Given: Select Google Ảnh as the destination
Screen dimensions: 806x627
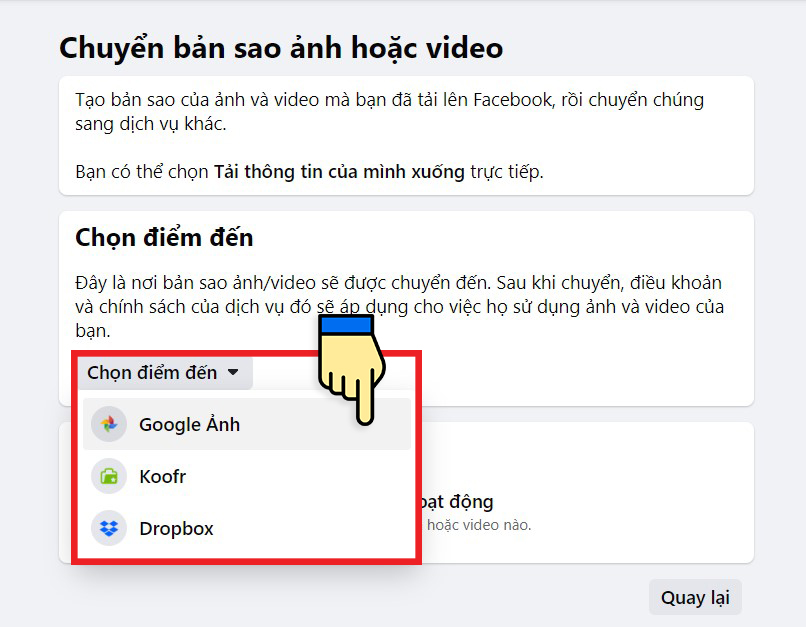Looking at the screenshot, I should click(190, 424).
